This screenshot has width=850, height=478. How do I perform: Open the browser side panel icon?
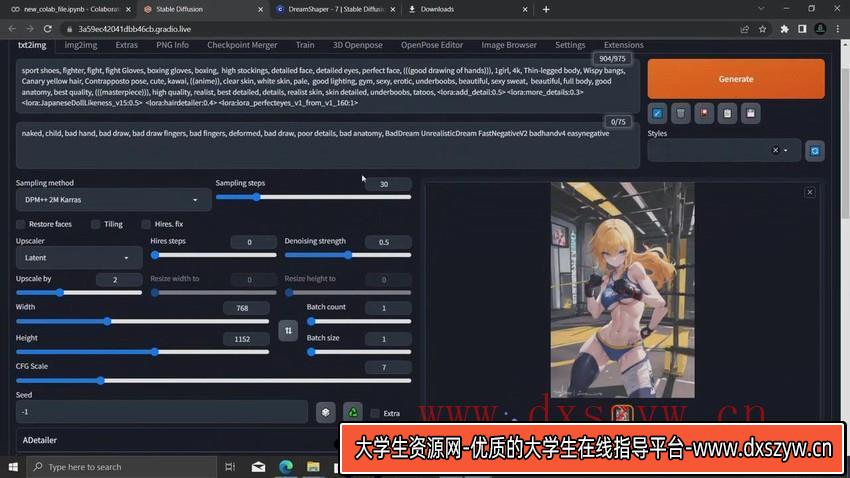(802, 29)
